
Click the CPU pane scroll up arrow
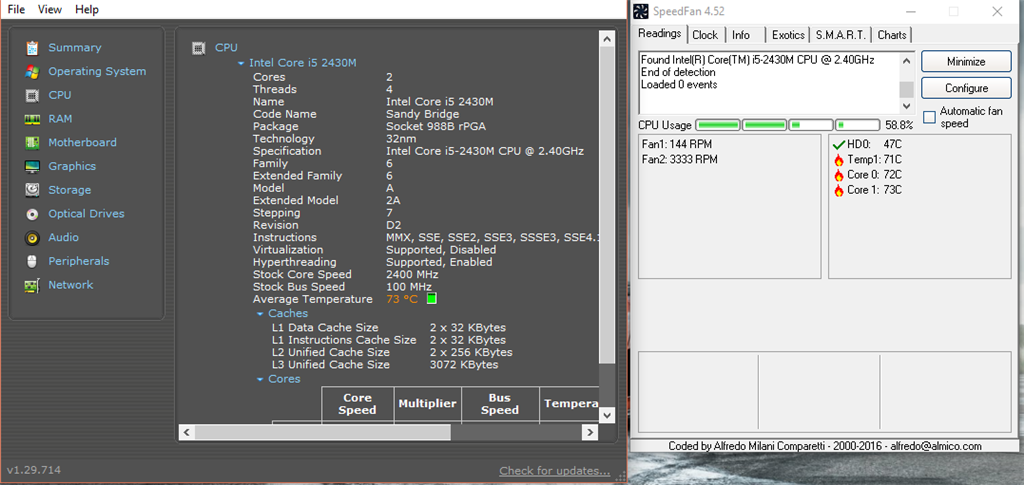607,39
